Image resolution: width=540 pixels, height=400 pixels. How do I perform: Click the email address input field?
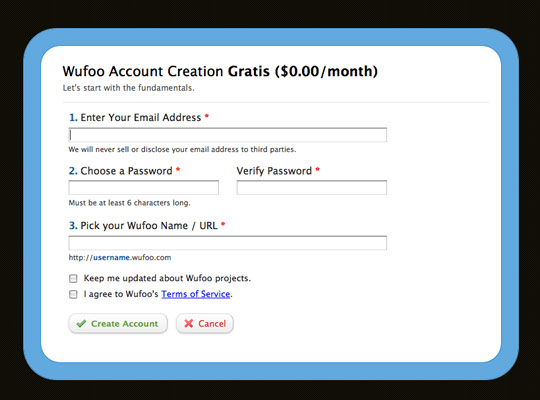coord(228,135)
